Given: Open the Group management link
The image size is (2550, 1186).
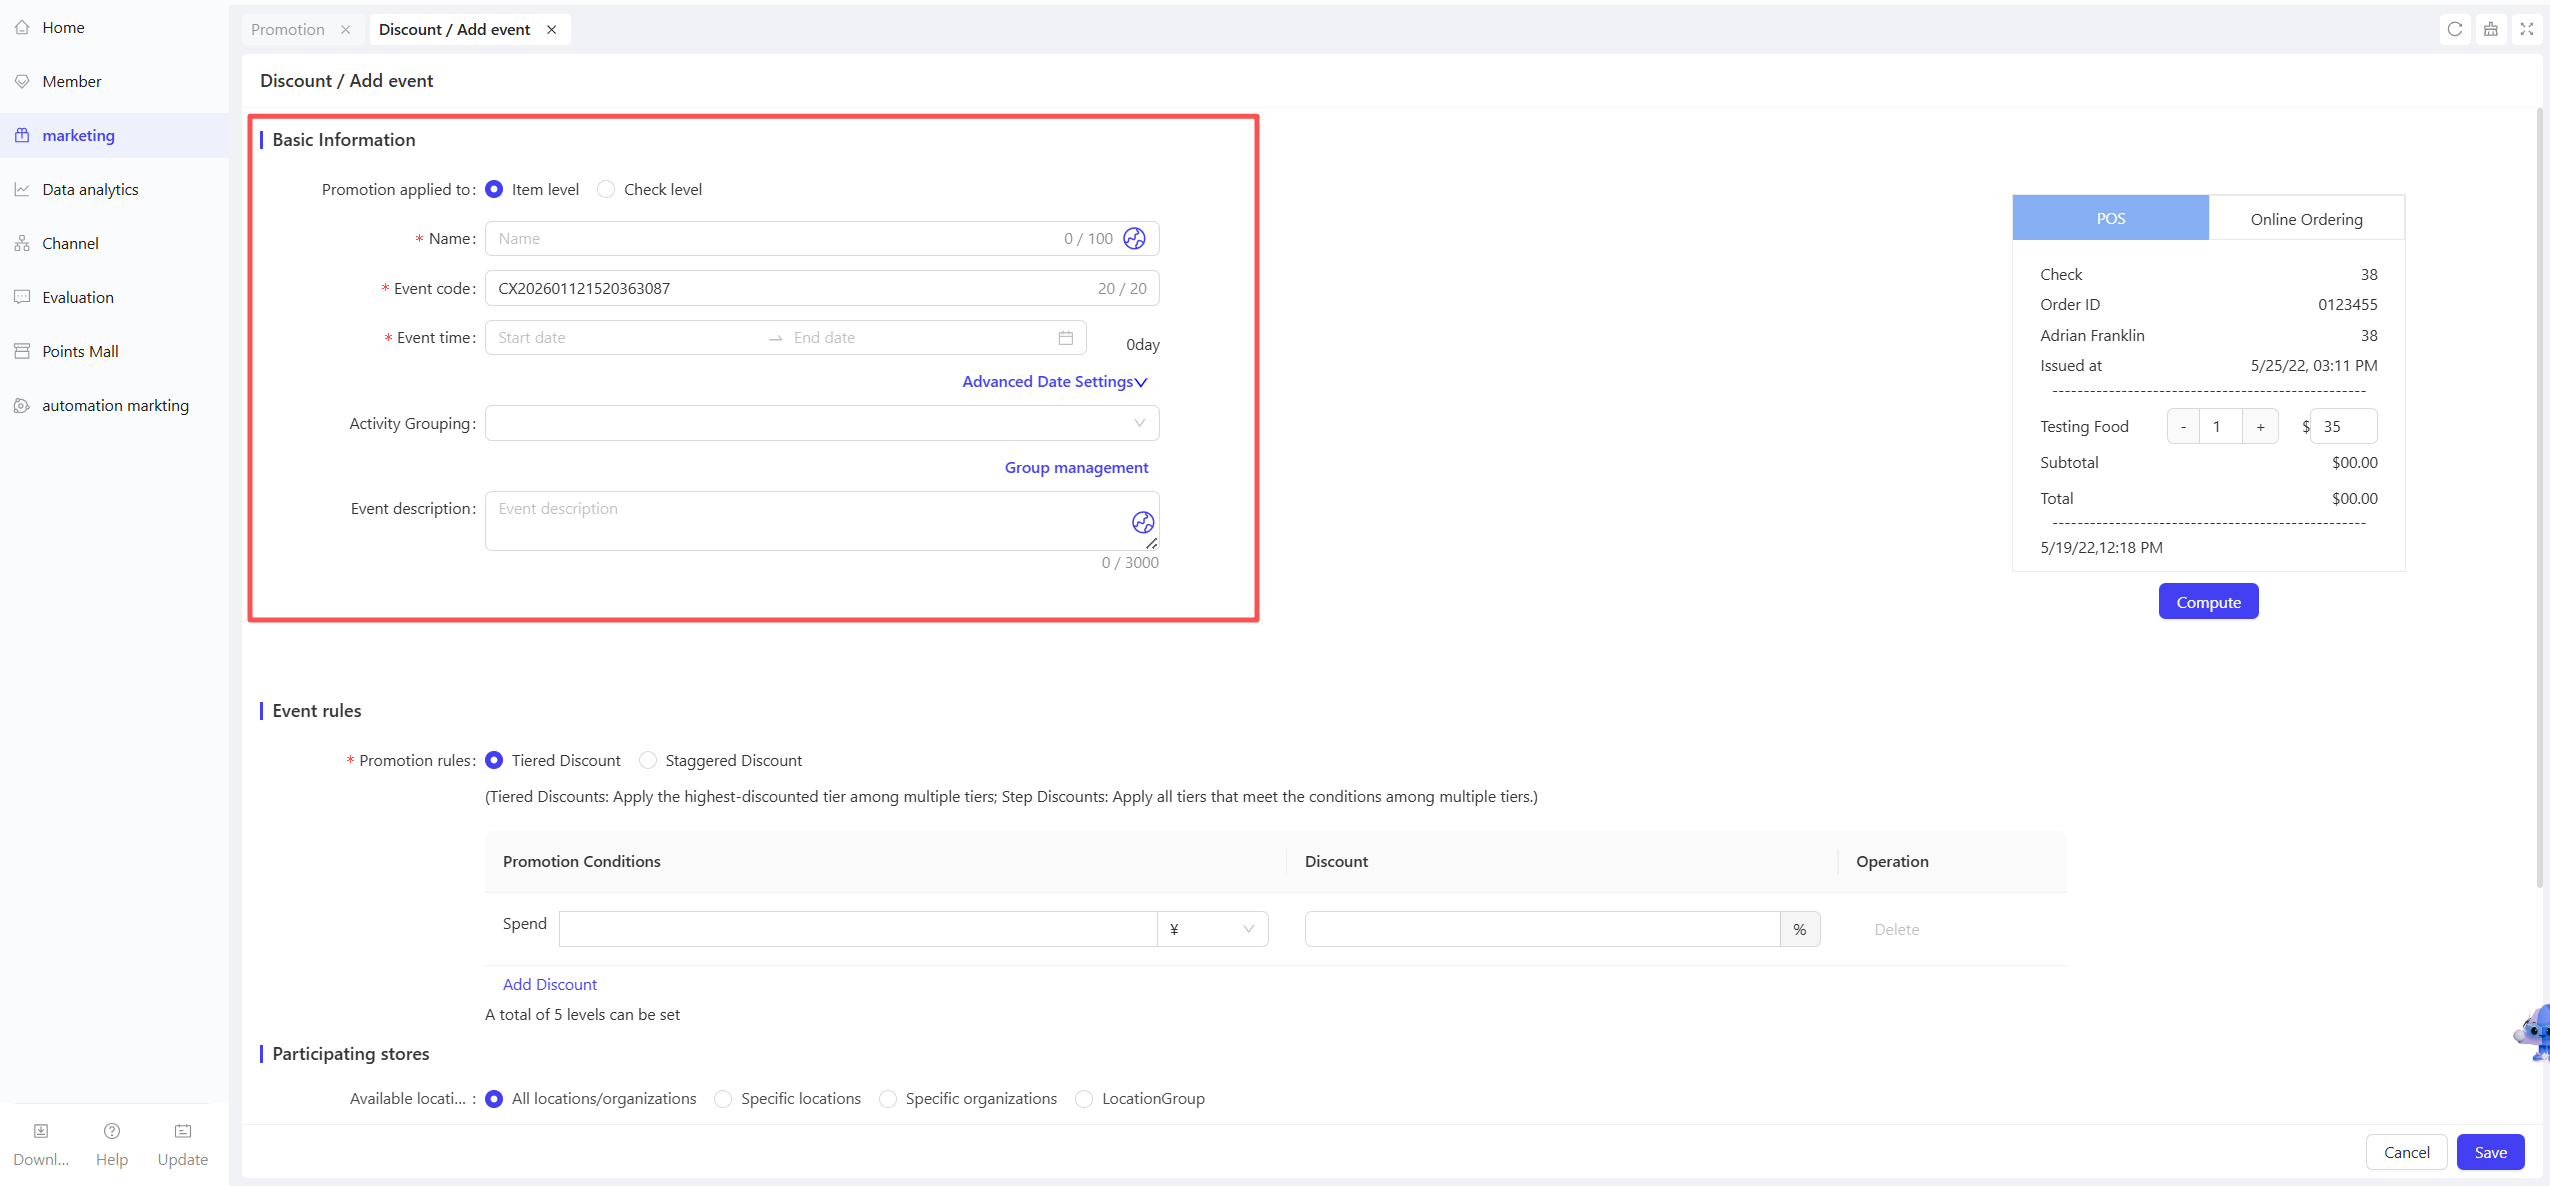Looking at the screenshot, I should click(x=1076, y=467).
